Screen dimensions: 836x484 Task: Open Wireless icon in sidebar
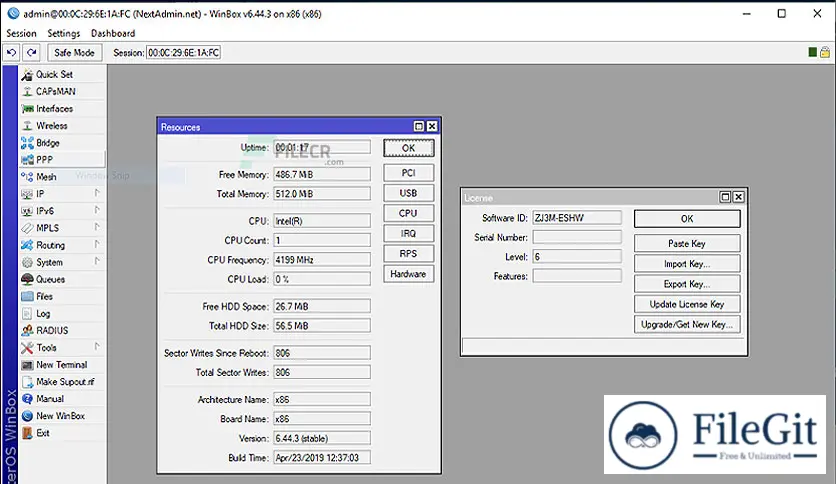(x=27, y=126)
